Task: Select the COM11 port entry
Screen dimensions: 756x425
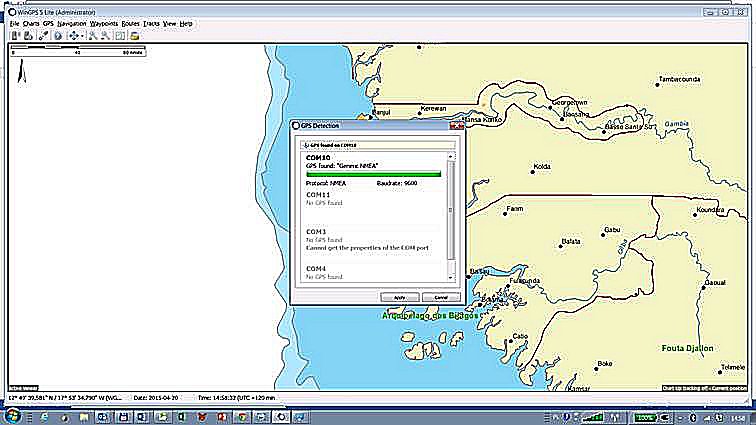Action: (318, 195)
